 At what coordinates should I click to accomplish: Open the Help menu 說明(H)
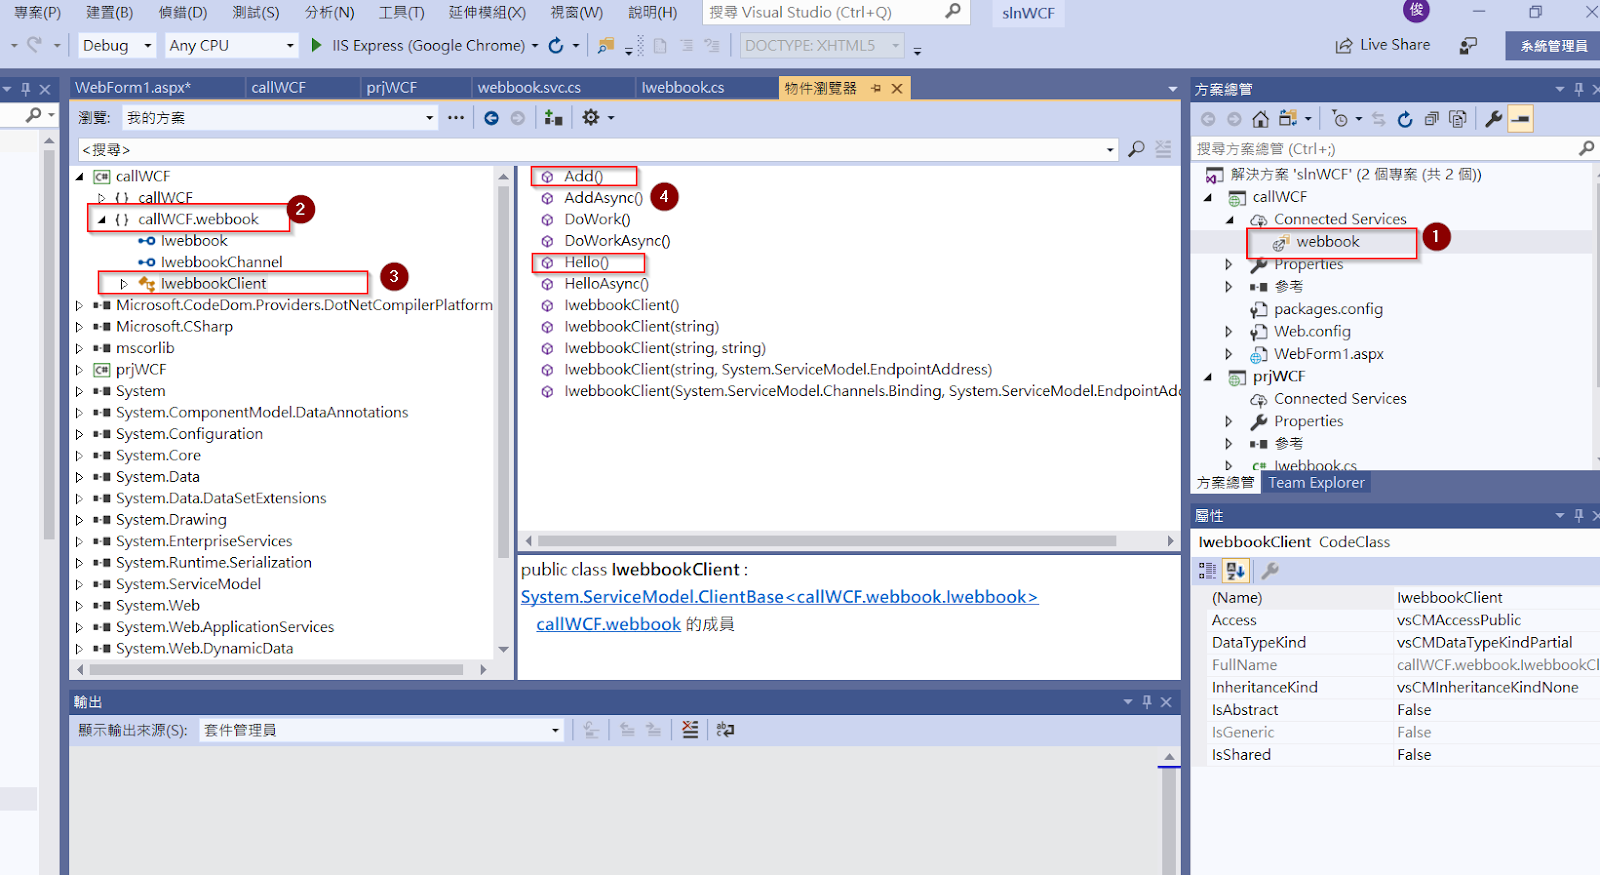653,12
